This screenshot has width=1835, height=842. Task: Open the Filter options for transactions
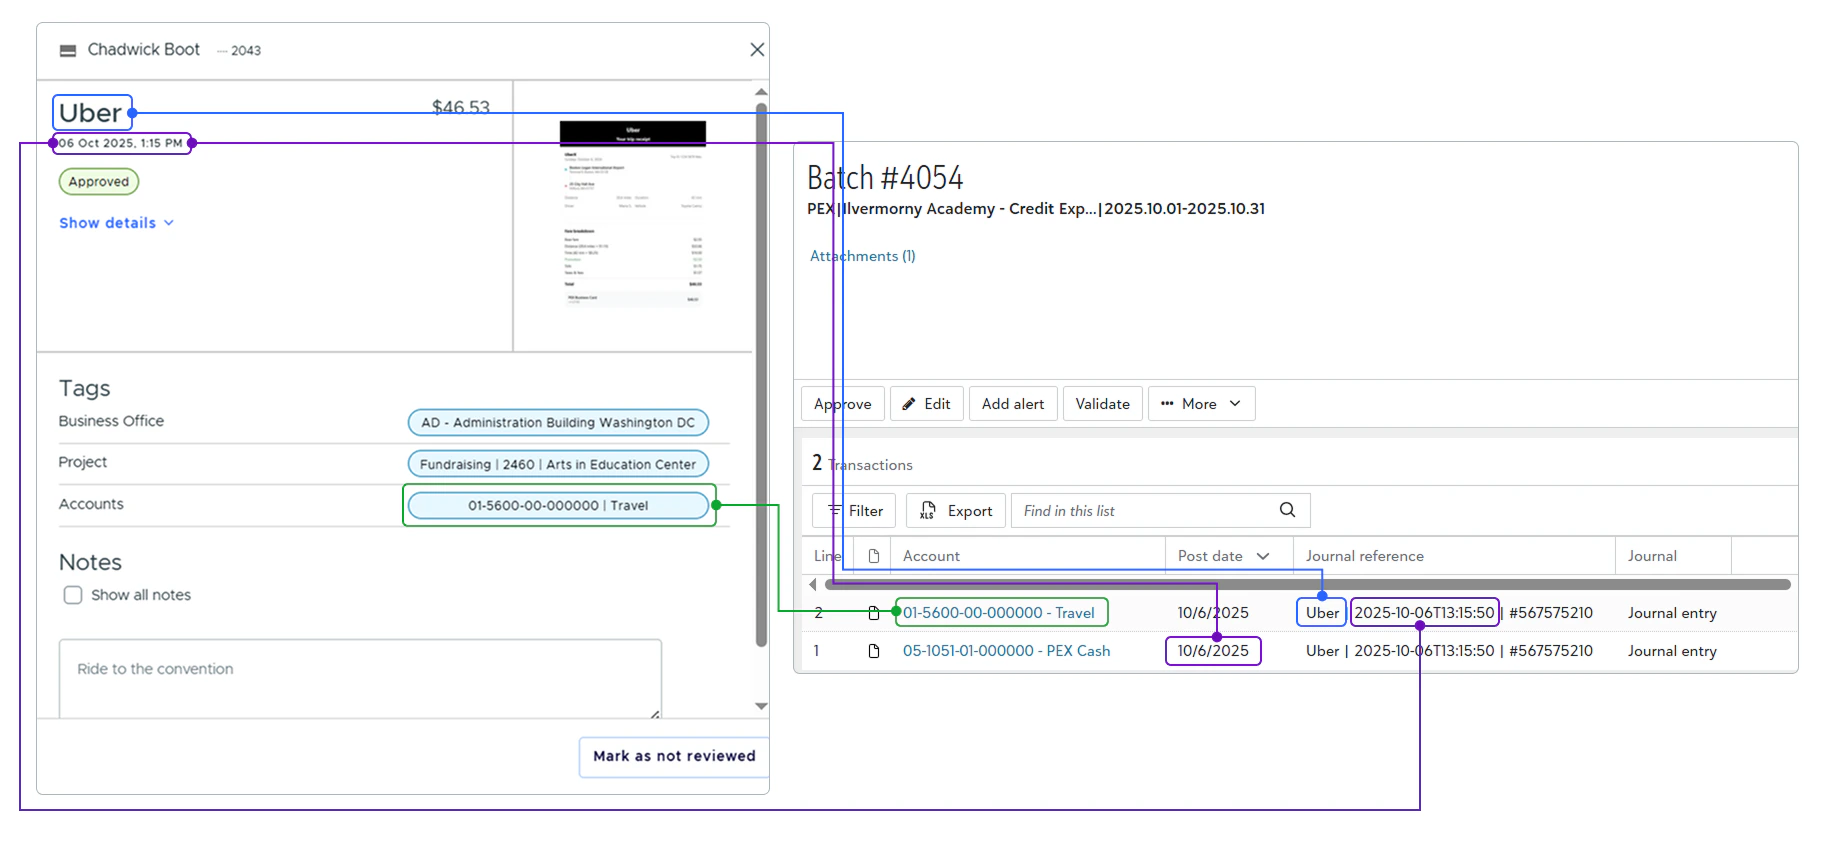pyautogui.click(x=855, y=511)
